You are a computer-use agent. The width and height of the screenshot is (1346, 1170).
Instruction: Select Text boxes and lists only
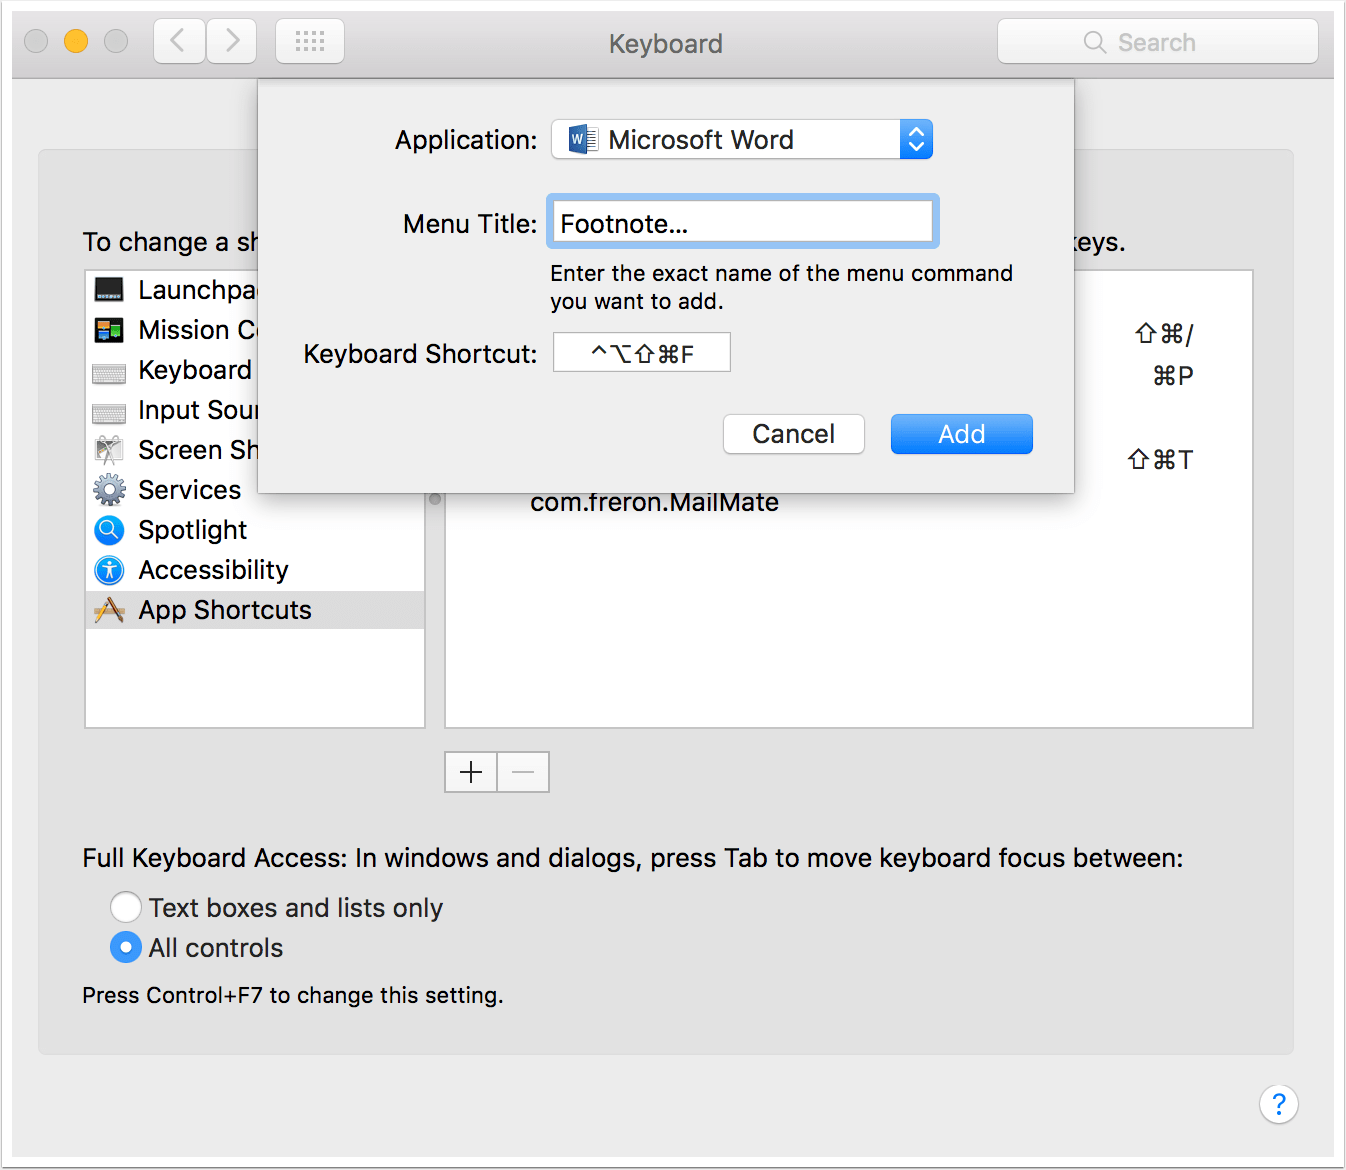(126, 907)
